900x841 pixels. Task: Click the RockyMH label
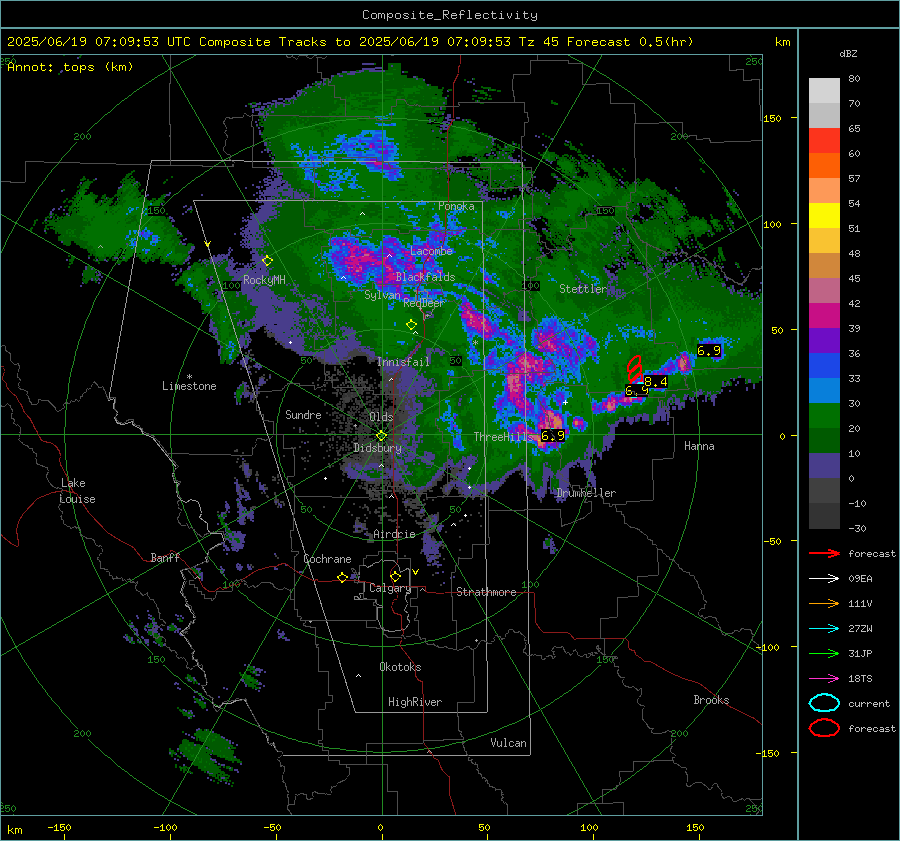[x=264, y=280]
